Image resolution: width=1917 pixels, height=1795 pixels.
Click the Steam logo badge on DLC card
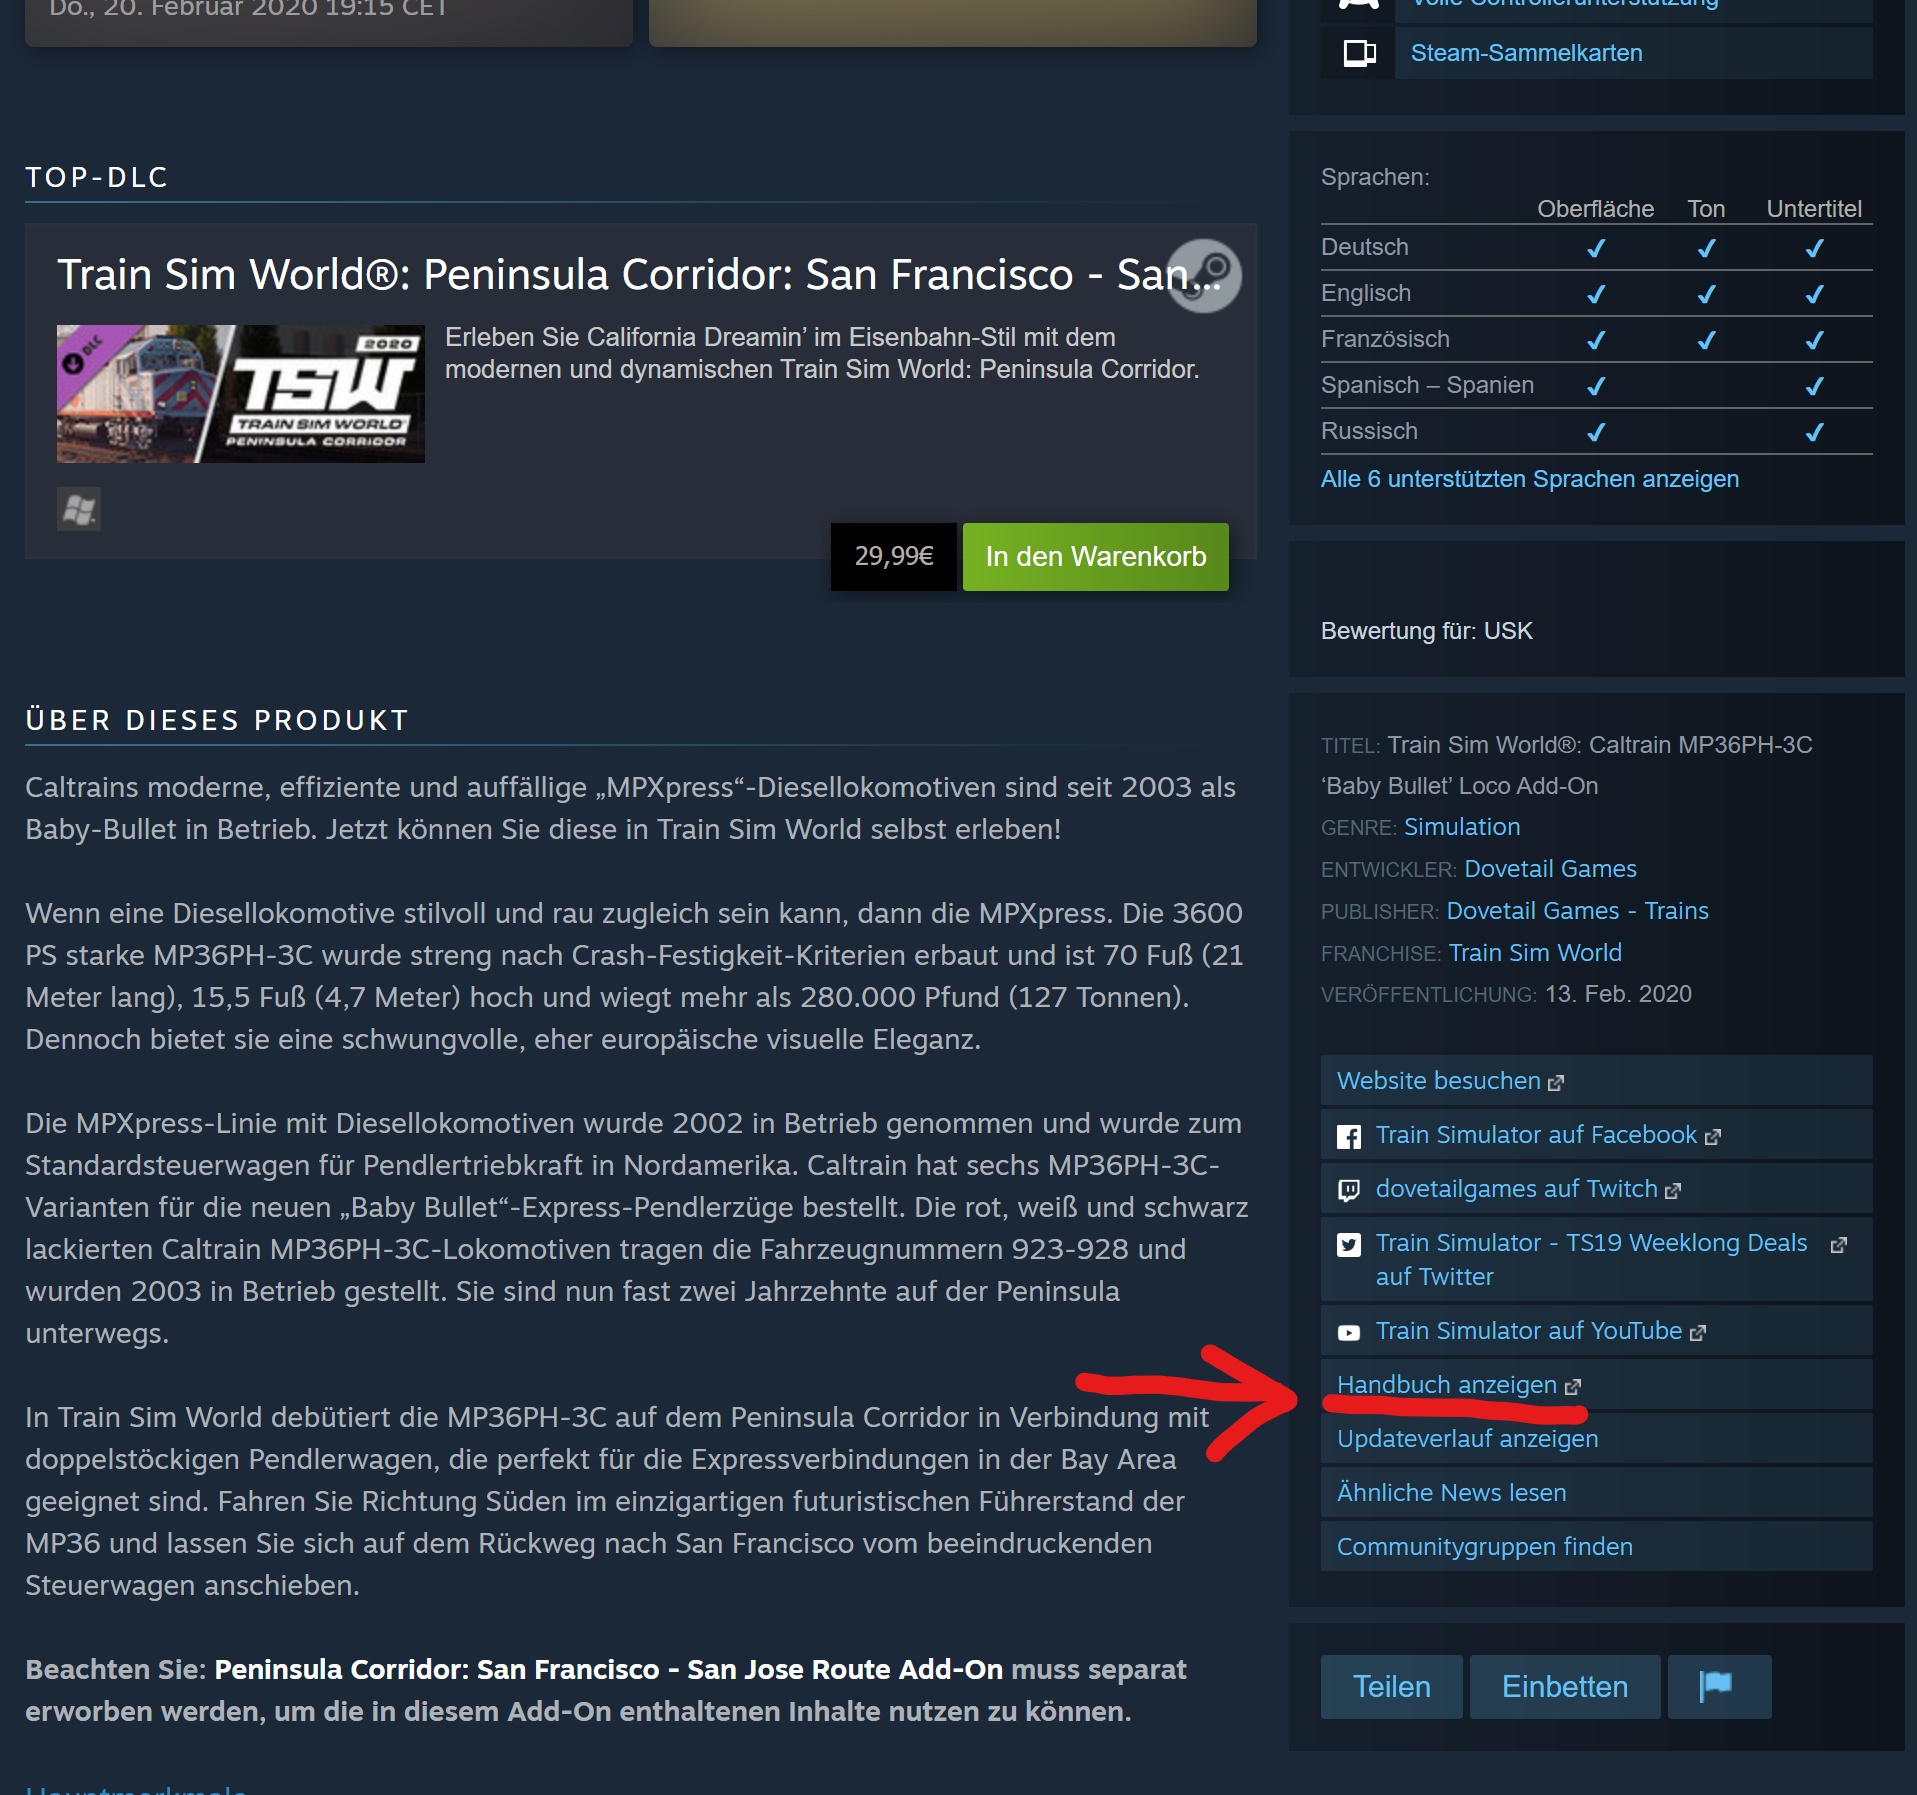coord(1204,275)
